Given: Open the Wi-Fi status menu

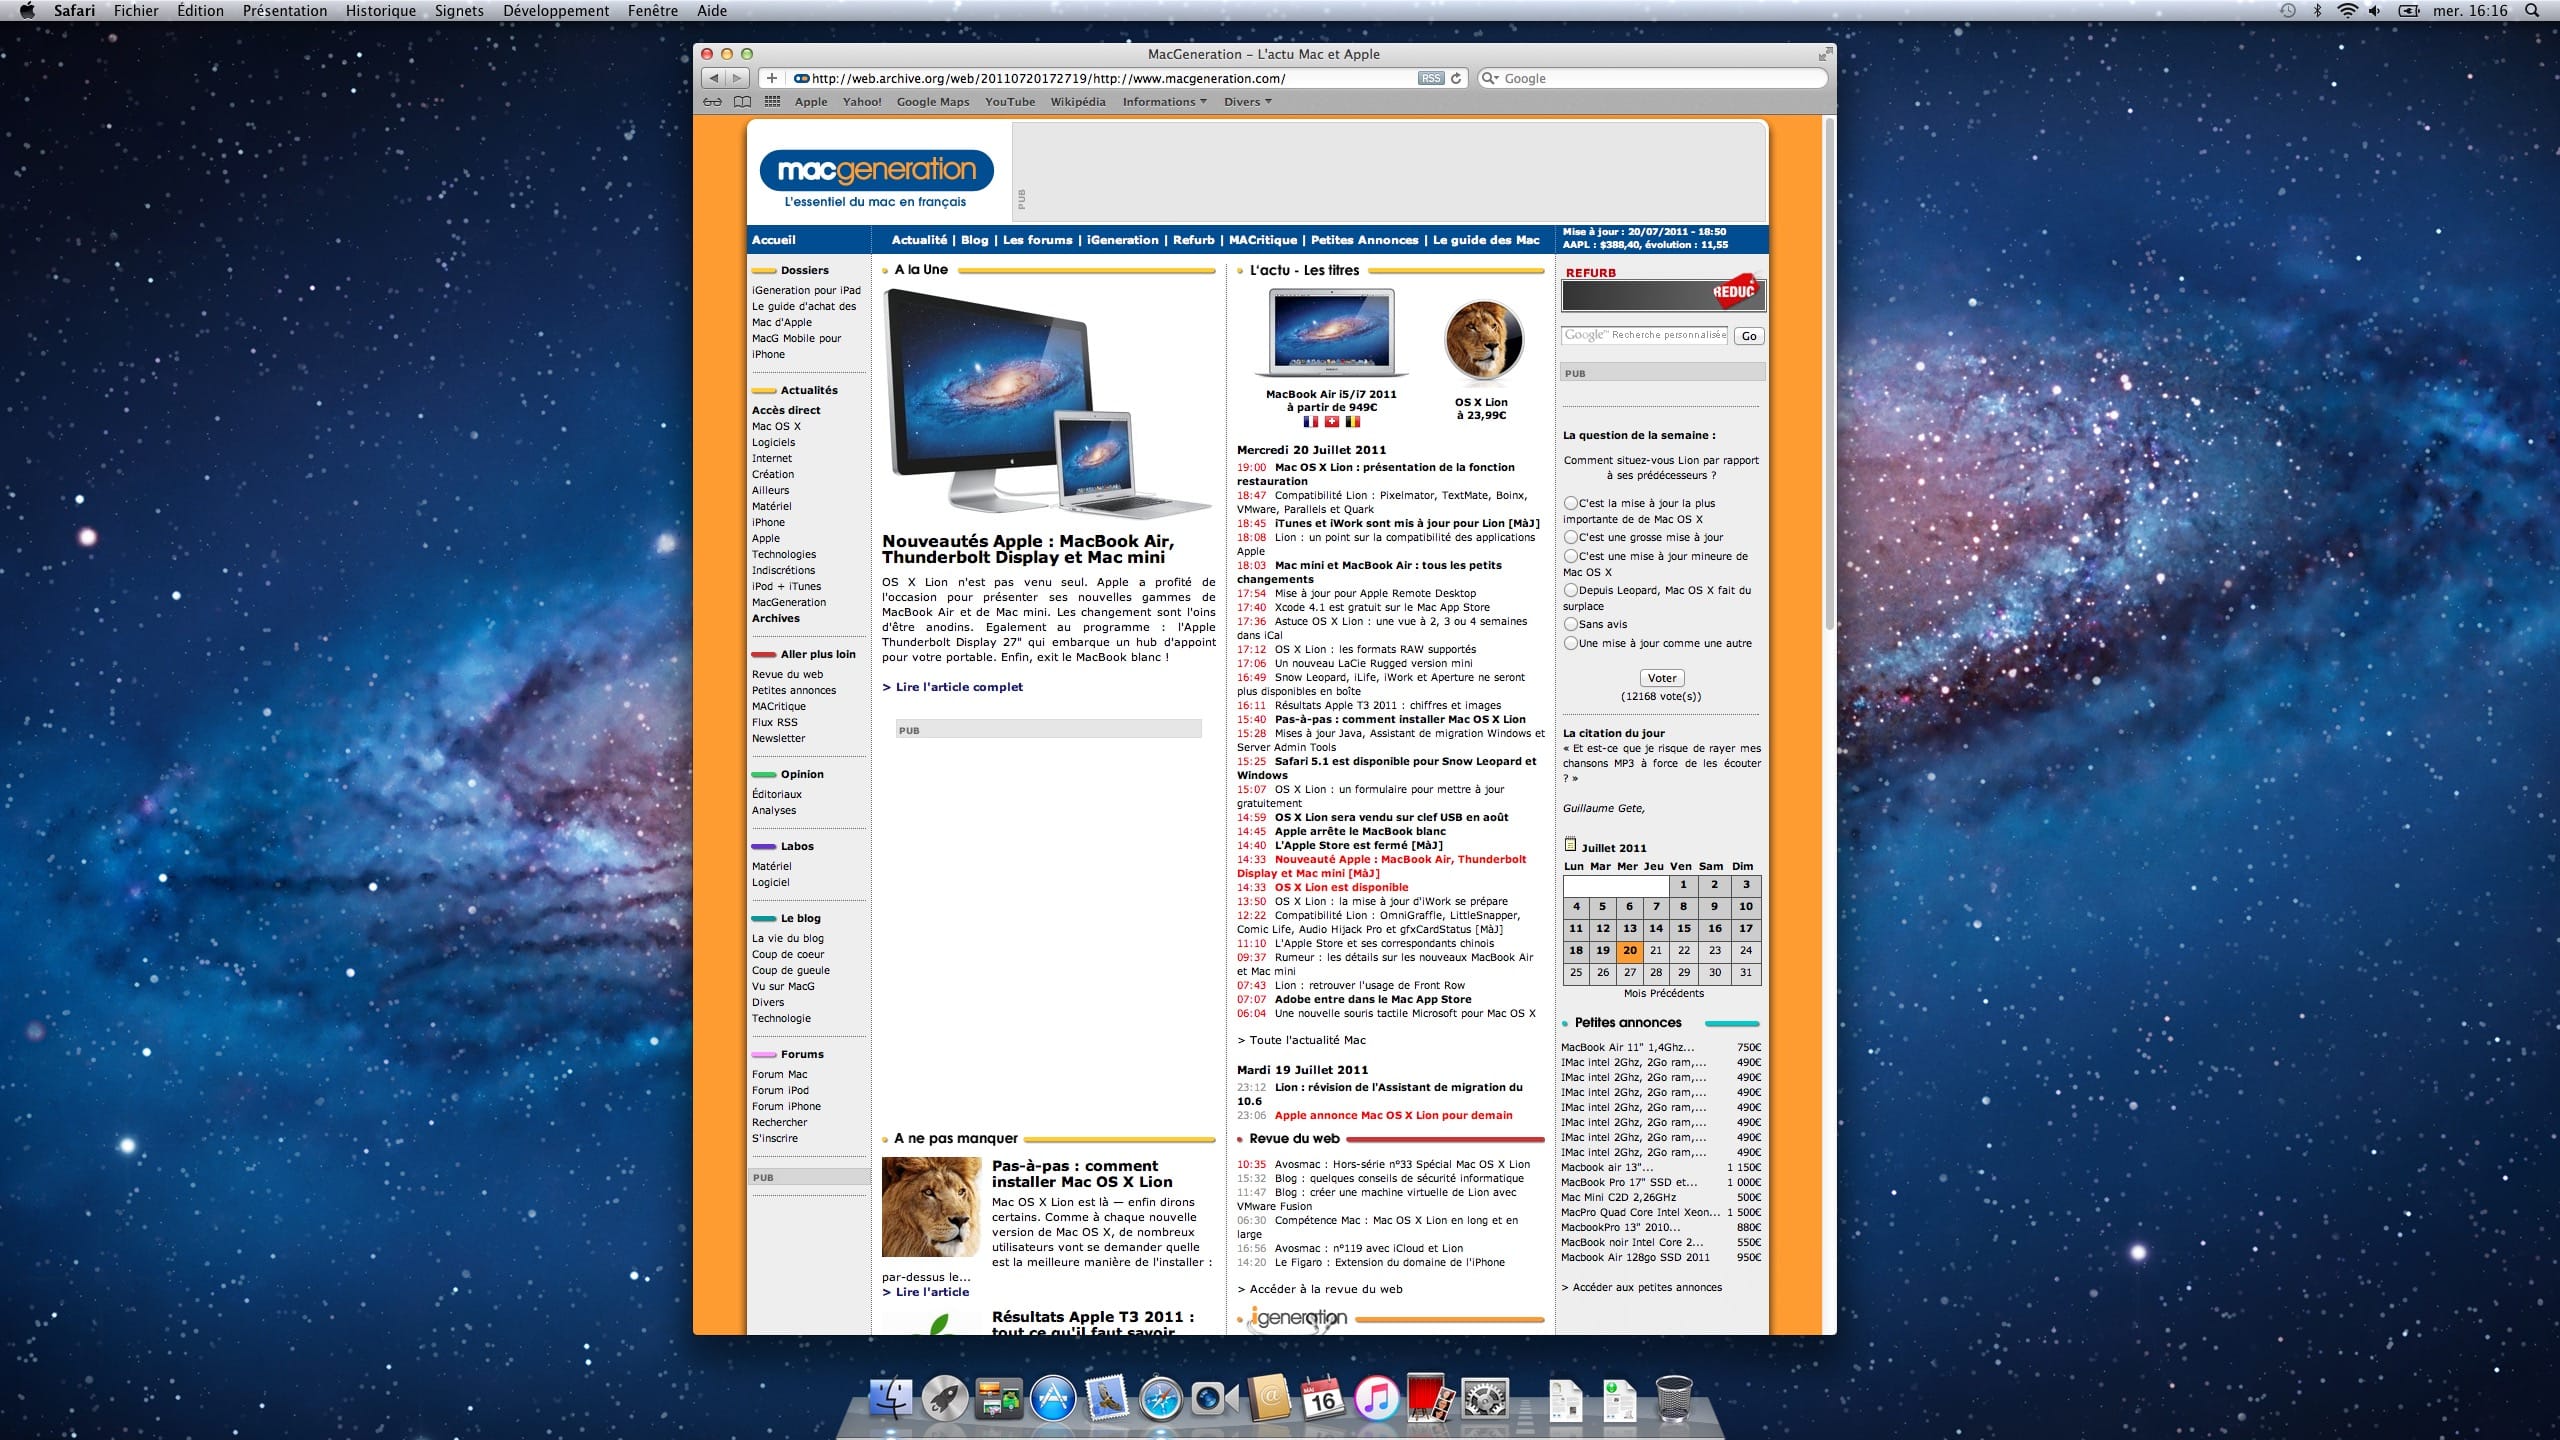Looking at the screenshot, I should click(x=2347, y=11).
